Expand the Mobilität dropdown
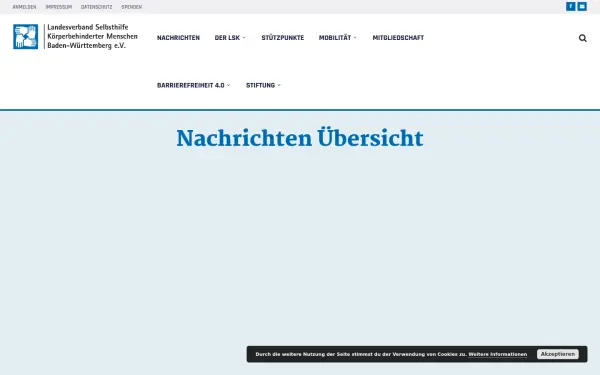Image resolution: width=600 pixels, height=375 pixels. [x=338, y=38]
